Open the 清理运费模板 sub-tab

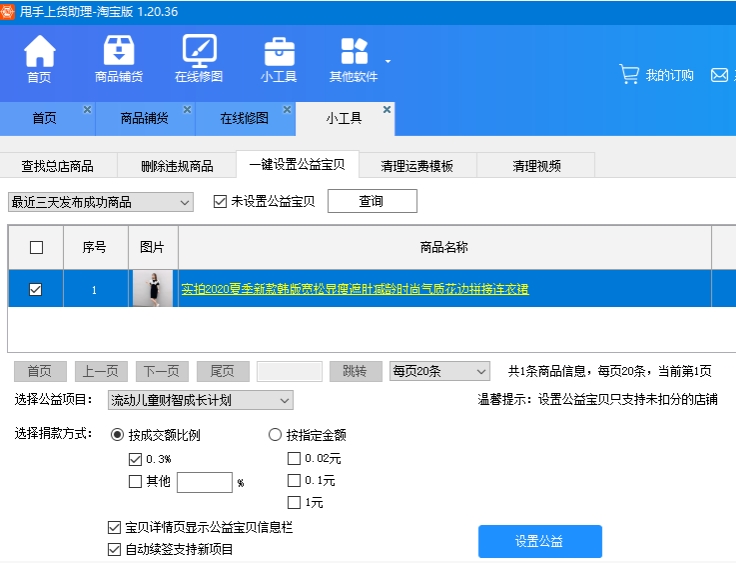(417, 166)
